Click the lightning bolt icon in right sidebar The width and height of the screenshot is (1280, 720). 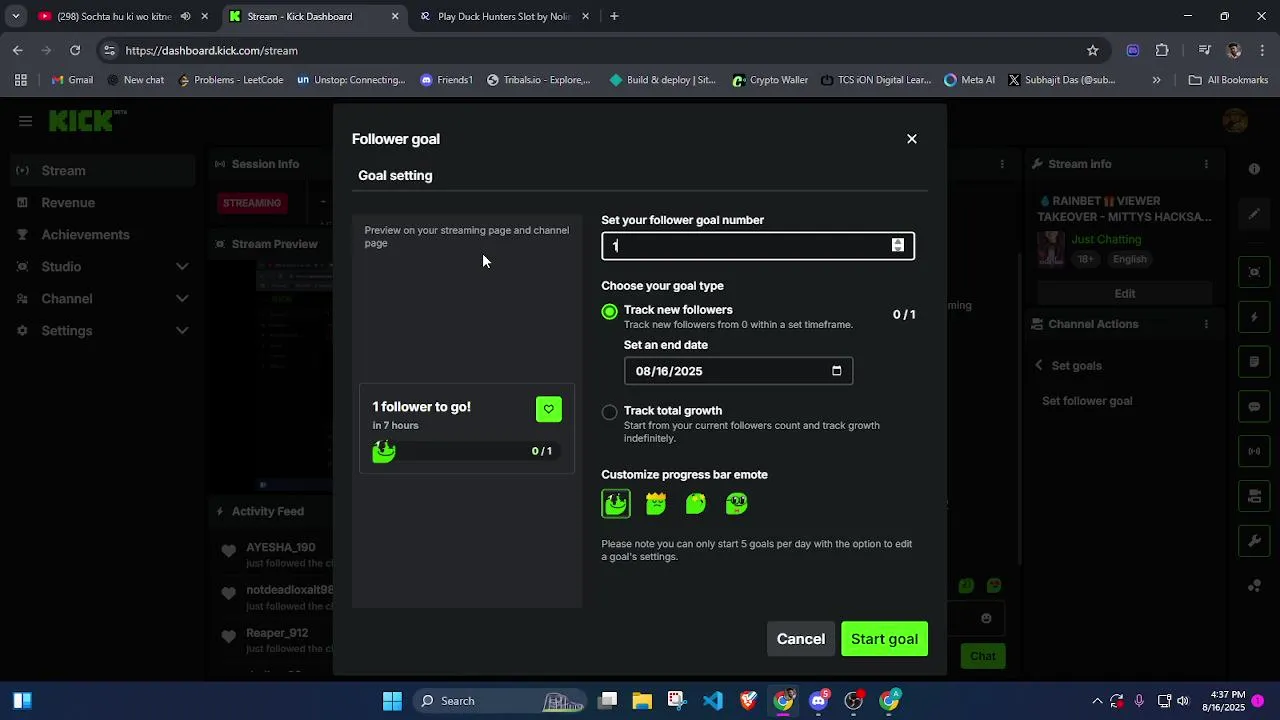pos(1254,317)
